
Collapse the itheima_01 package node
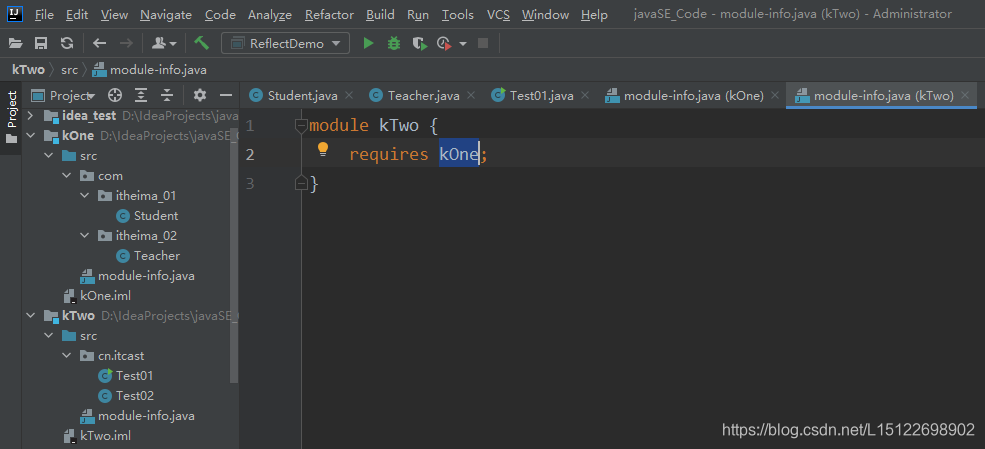(85, 196)
